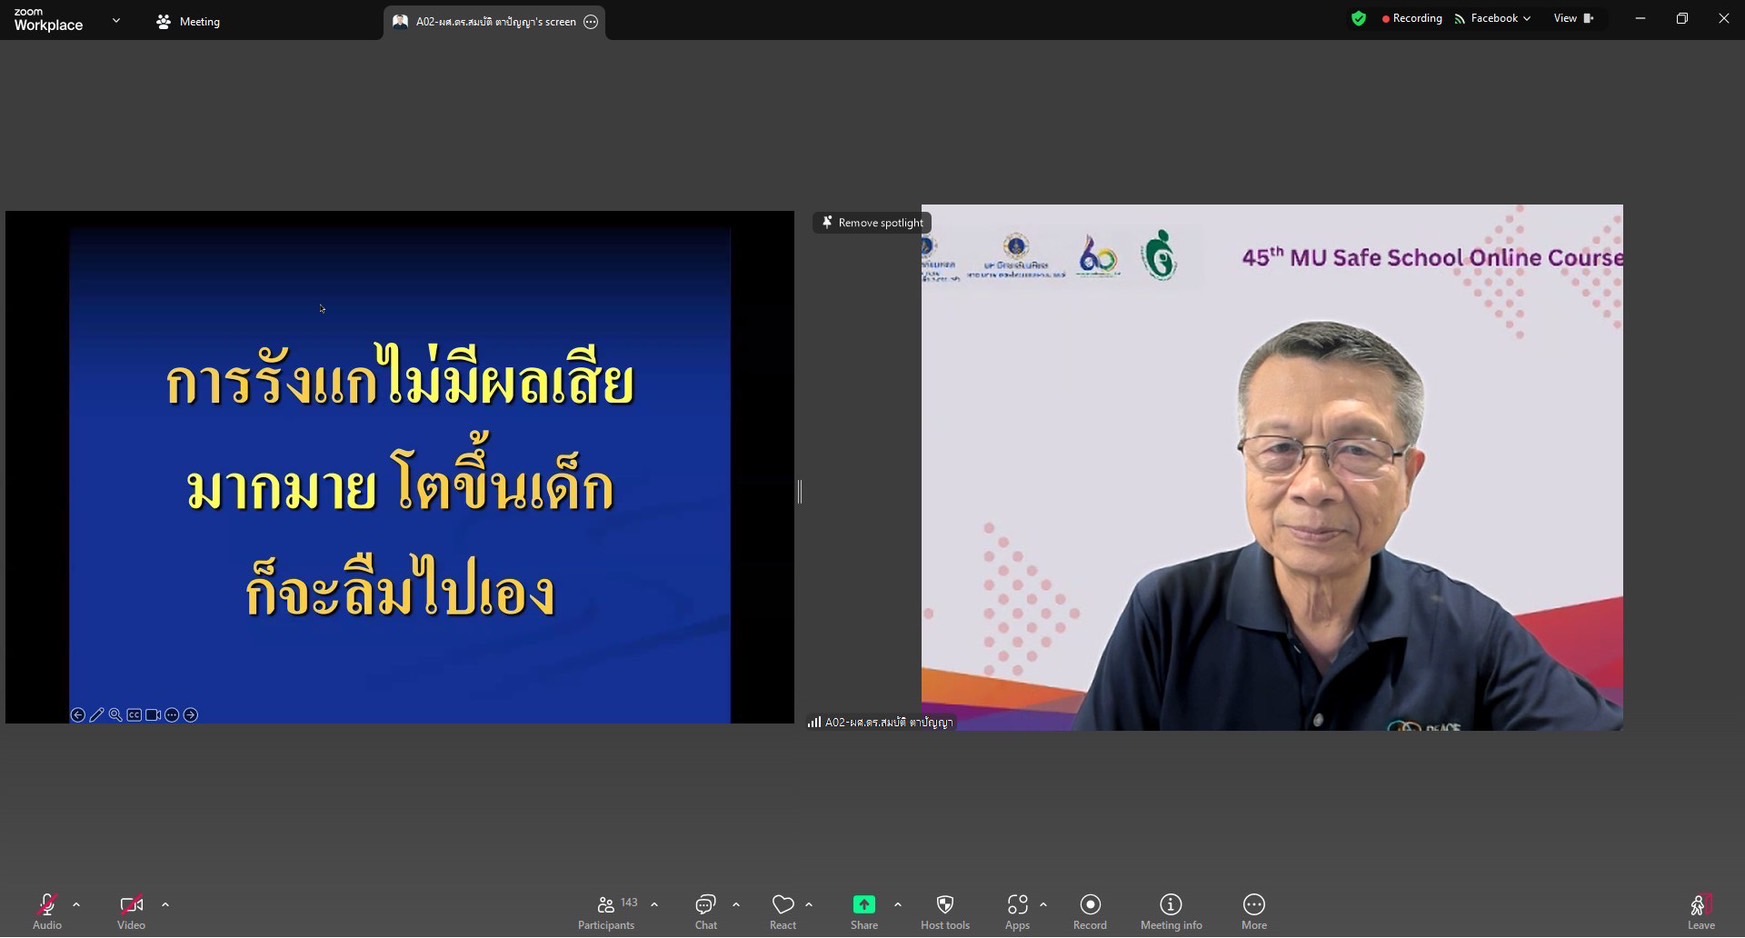Expand video settings arrow next to Video
The width and height of the screenshot is (1745, 938).
pyautogui.click(x=165, y=905)
